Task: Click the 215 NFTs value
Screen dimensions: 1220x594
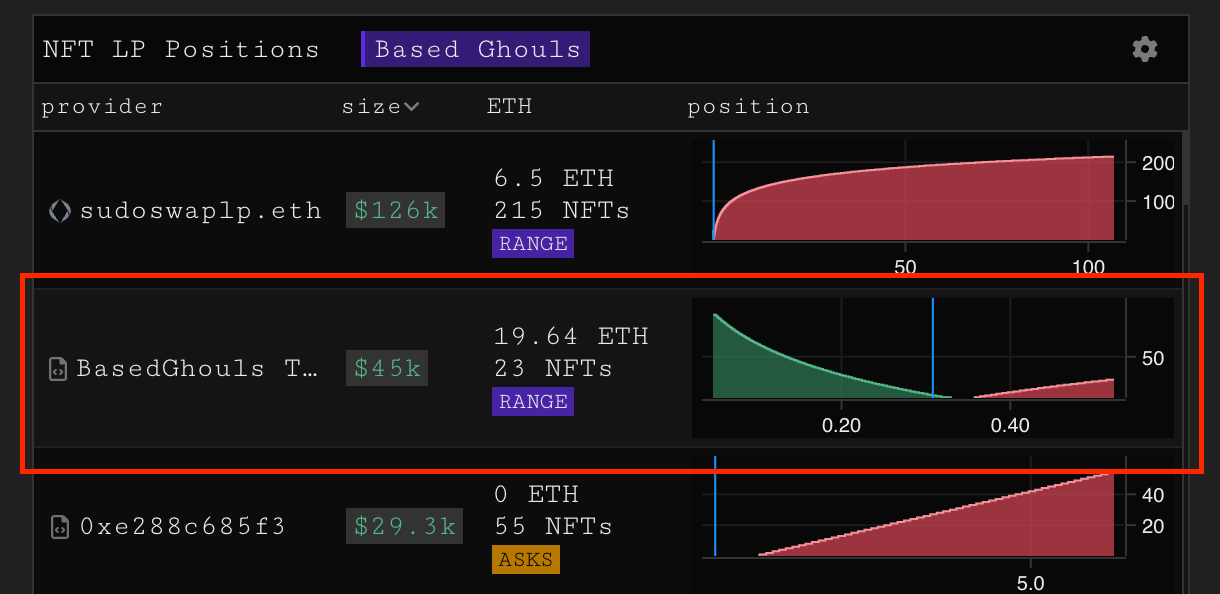Action: click(x=562, y=210)
